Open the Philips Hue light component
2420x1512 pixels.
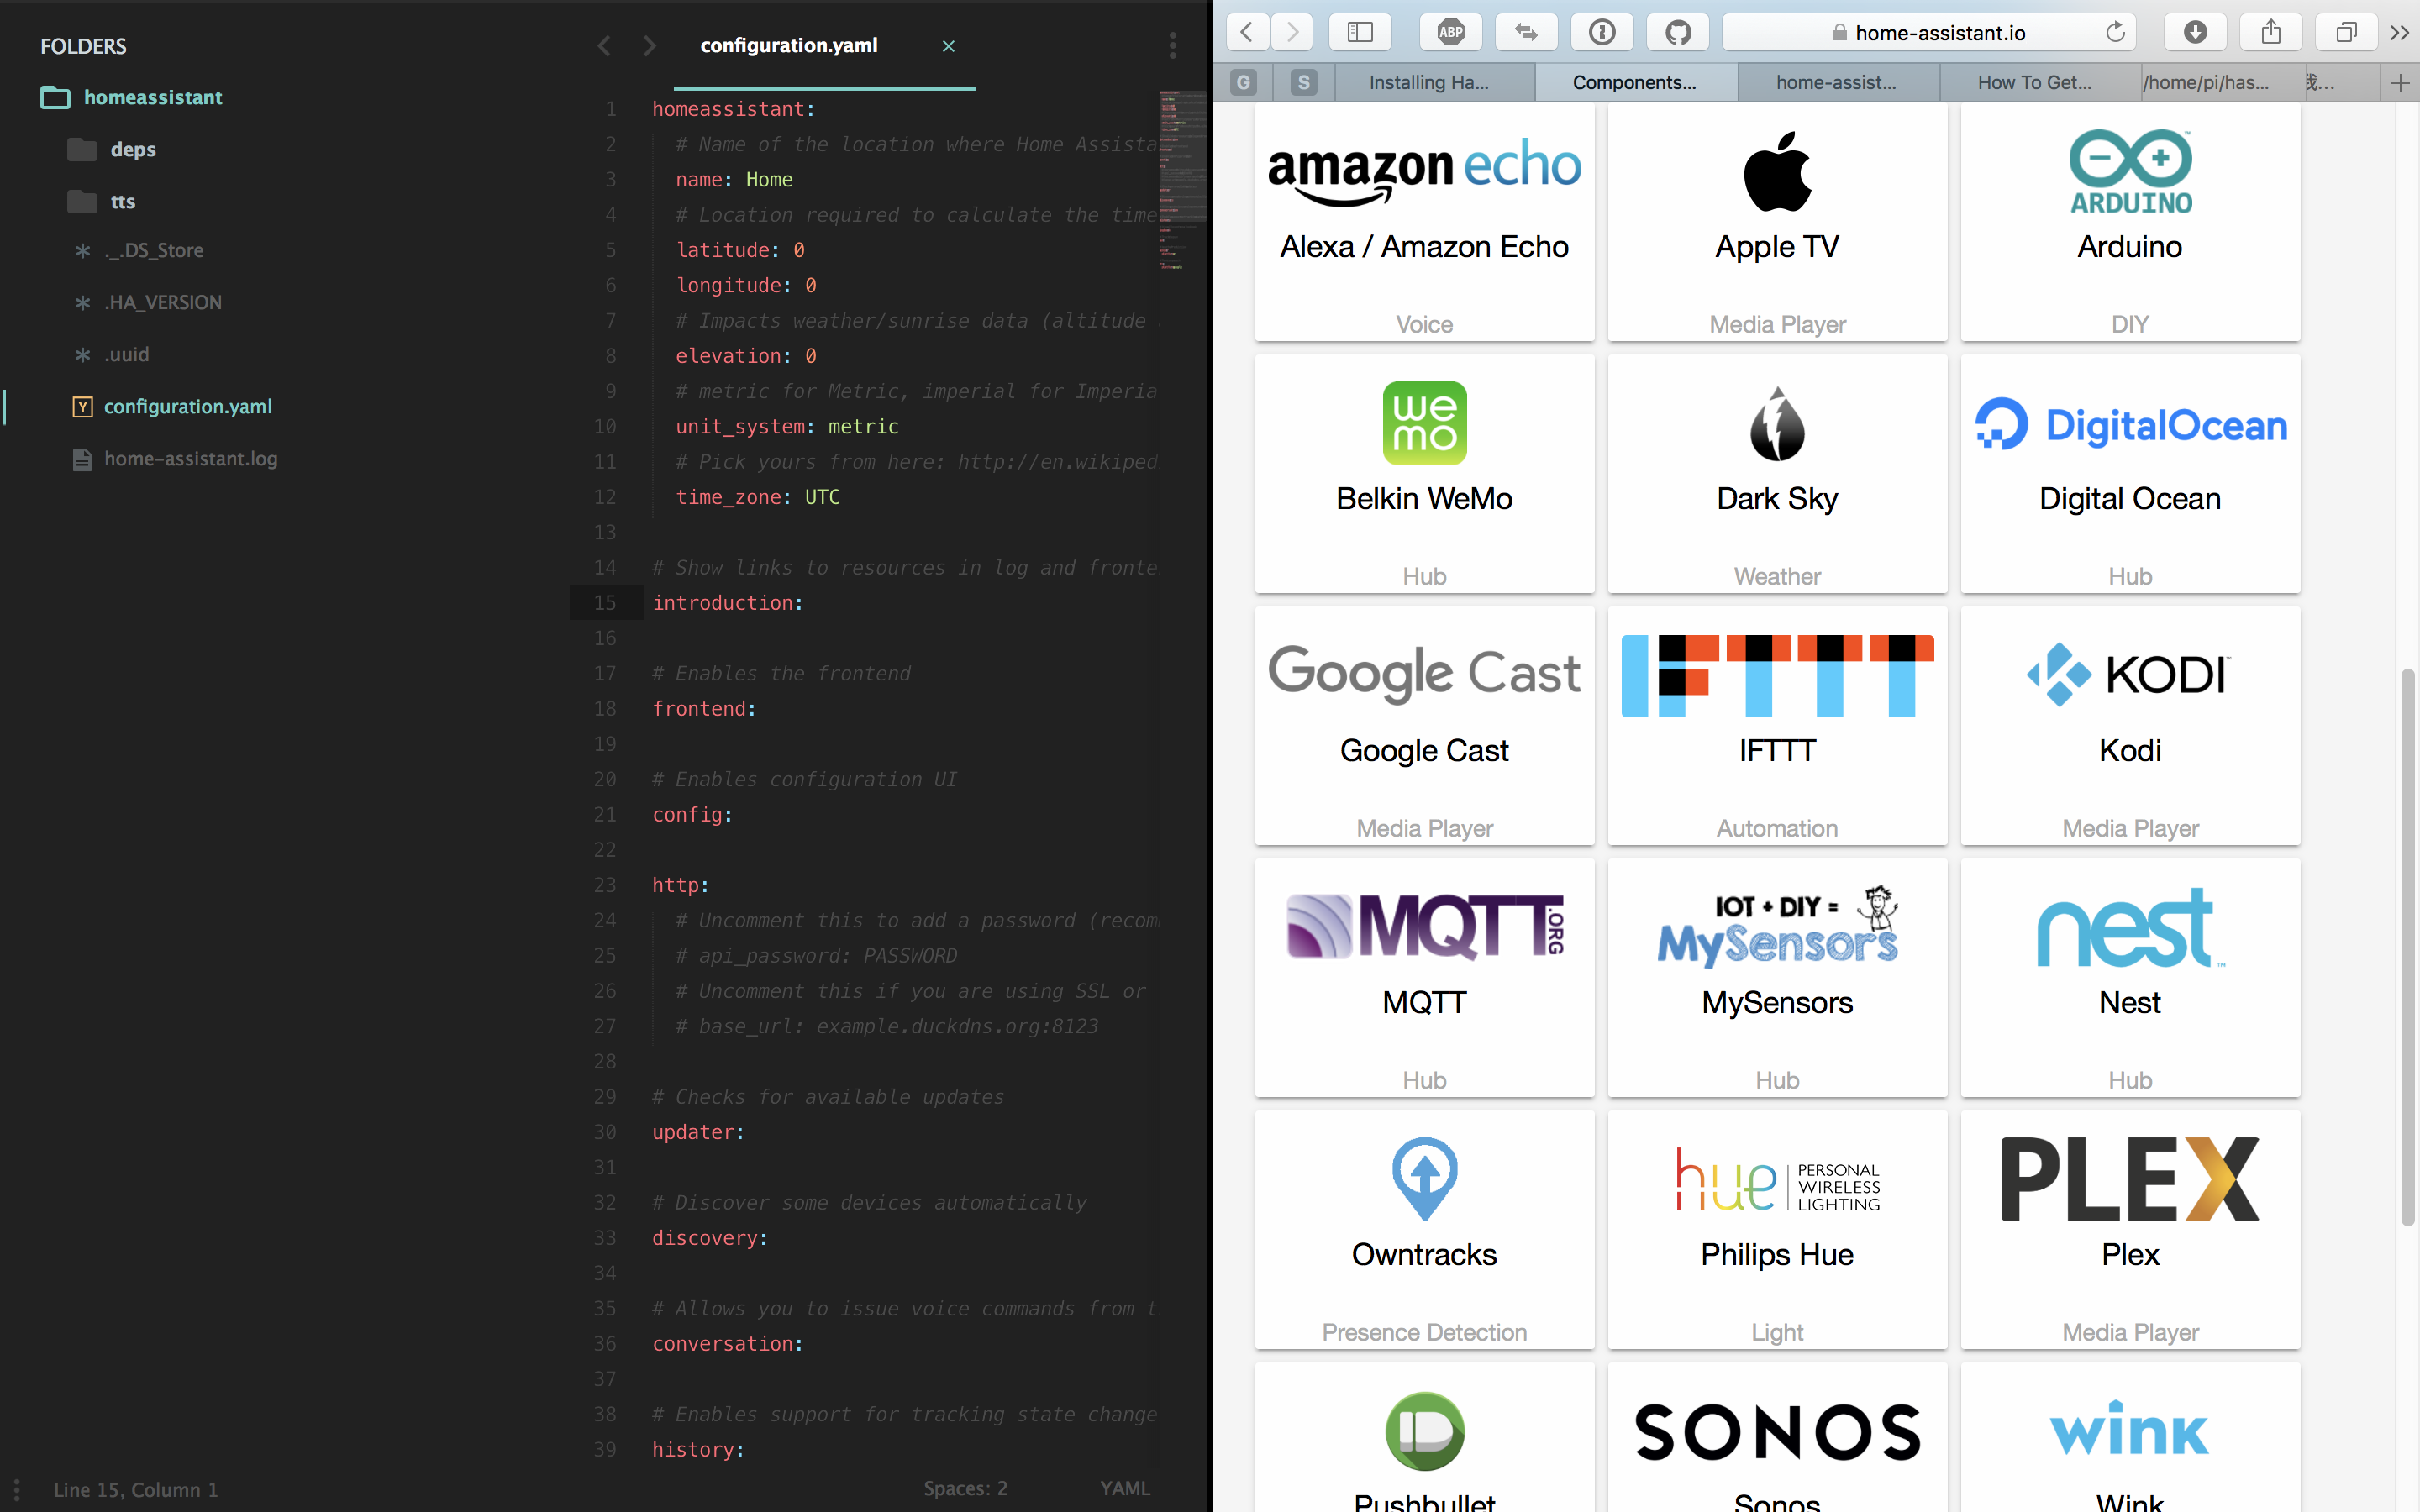tap(1777, 1230)
